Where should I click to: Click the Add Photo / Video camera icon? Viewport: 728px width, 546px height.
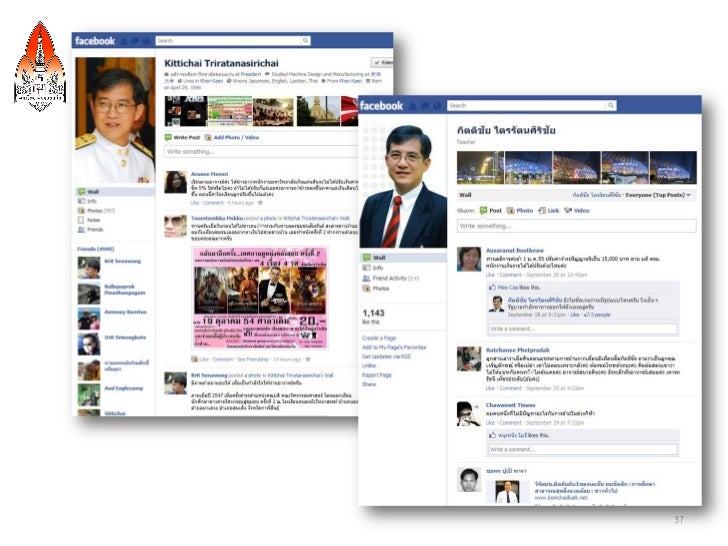(208, 137)
